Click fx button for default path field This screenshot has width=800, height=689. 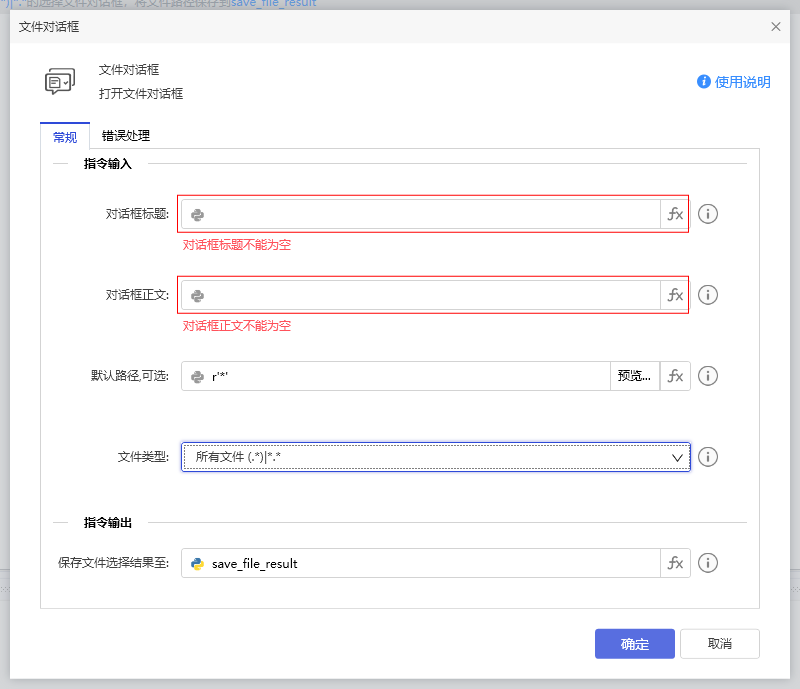coord(675,376)
